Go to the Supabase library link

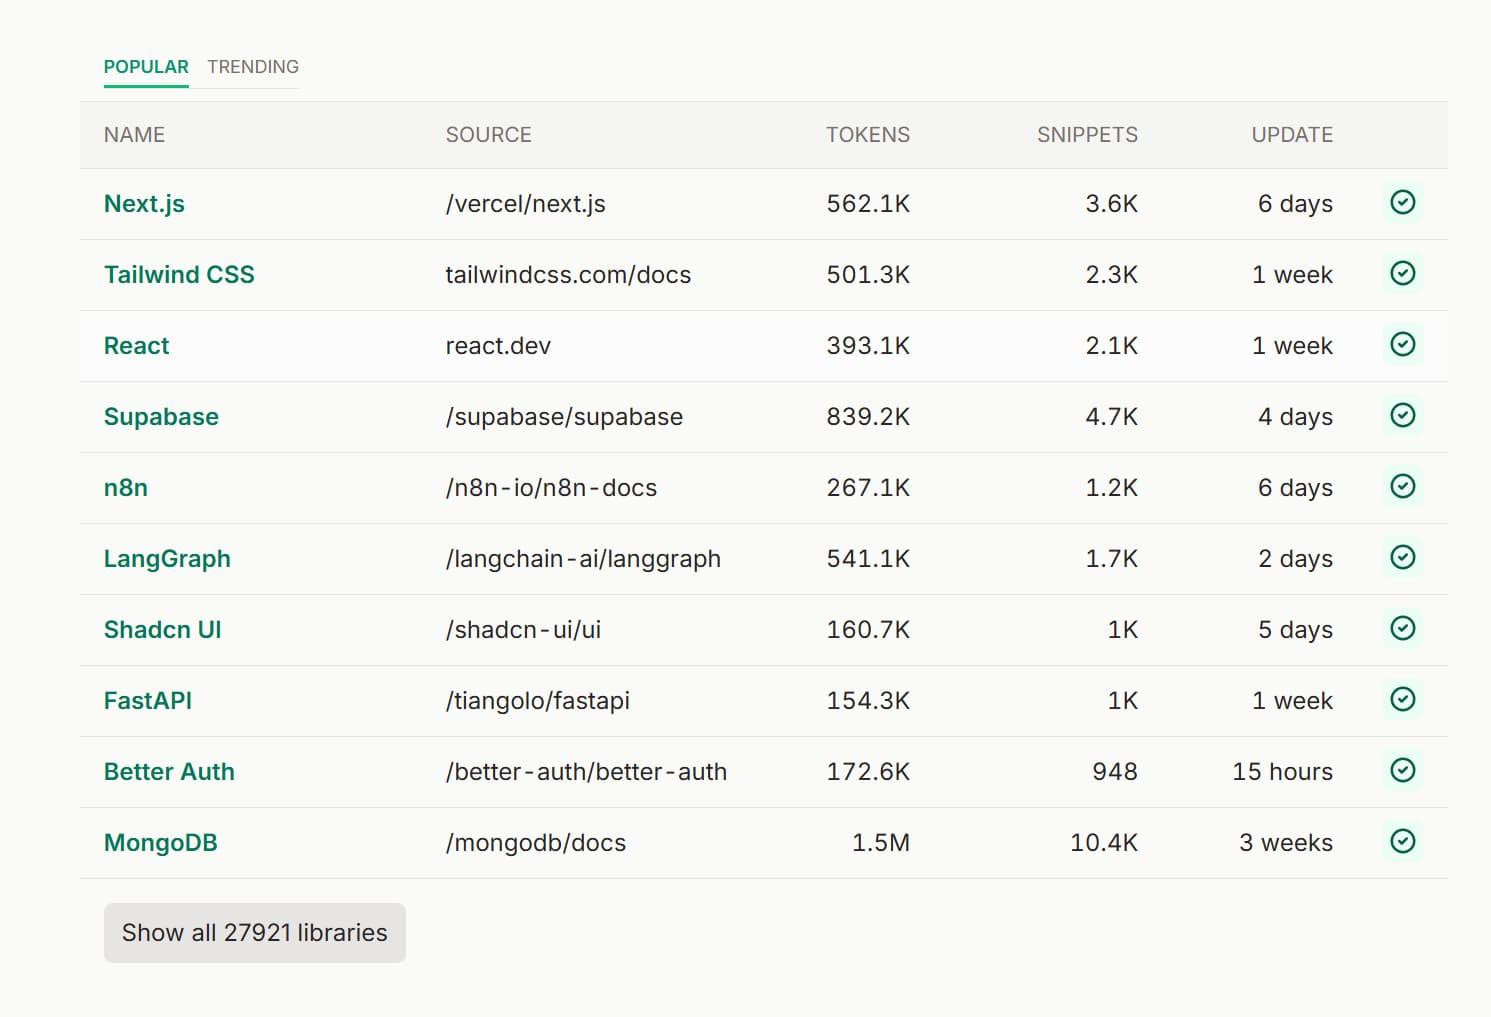coord(161,417)
